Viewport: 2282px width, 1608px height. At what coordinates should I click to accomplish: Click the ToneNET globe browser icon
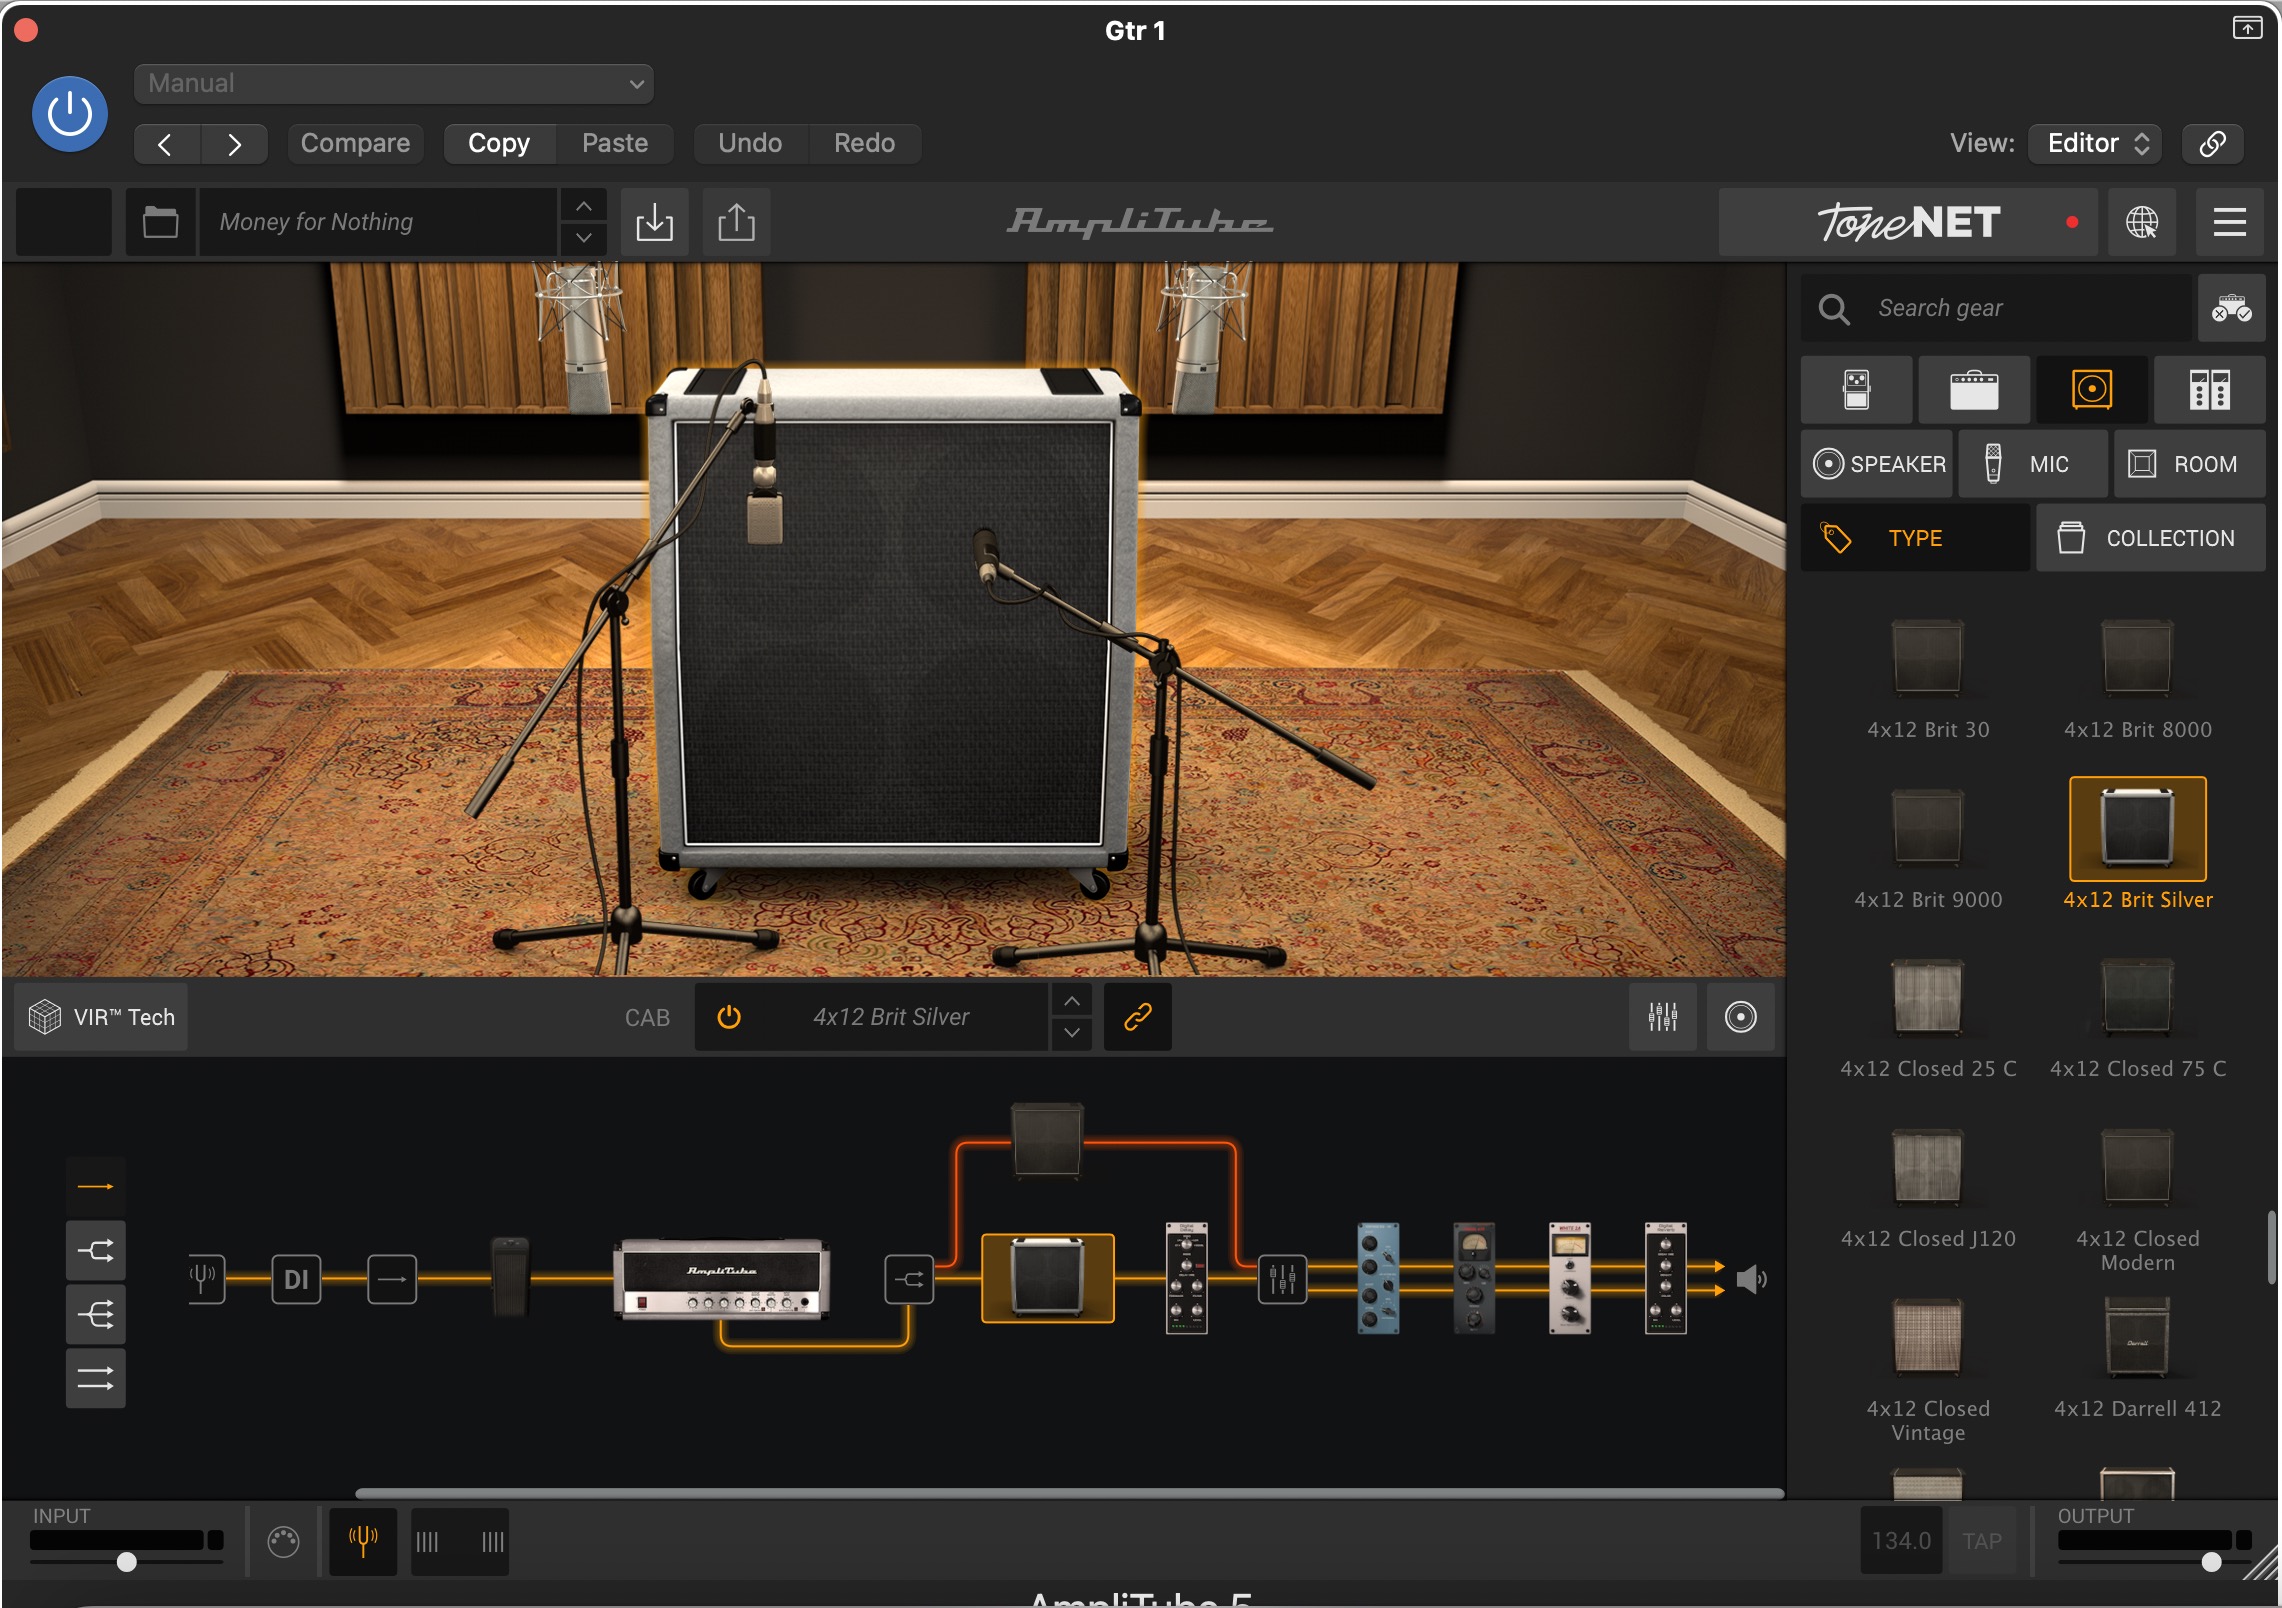coord(2141,221)
